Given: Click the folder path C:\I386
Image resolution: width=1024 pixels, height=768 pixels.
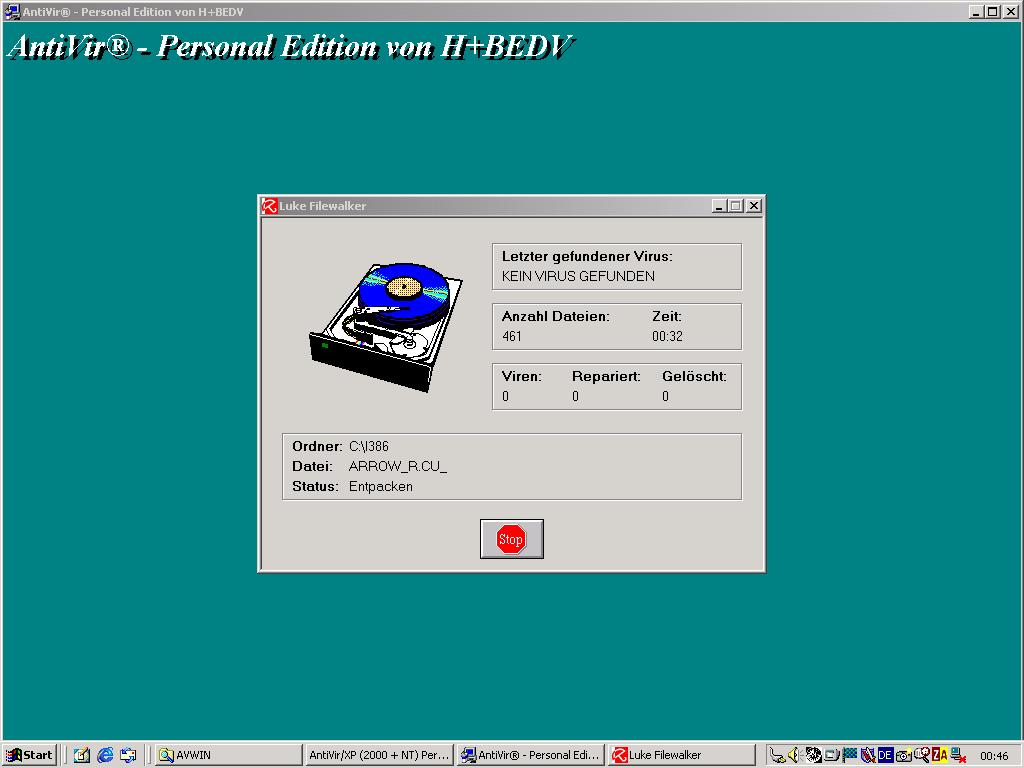Looking at the screenshot, I should (x=369, y=446).
